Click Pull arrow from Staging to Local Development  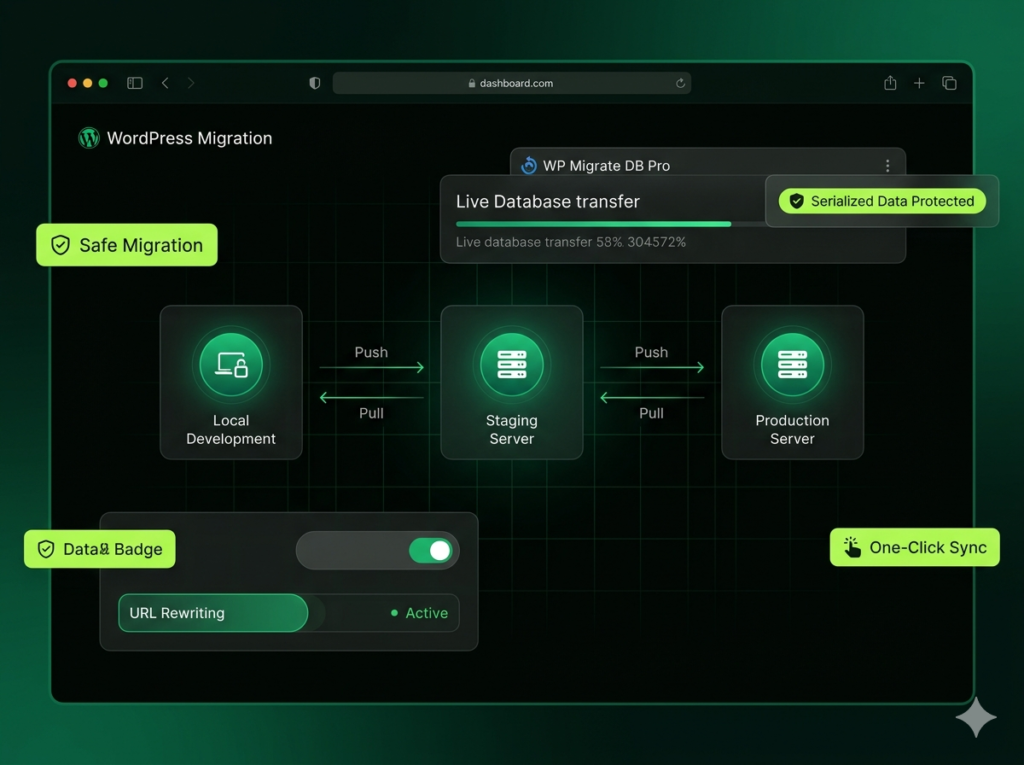coord(372,397)
